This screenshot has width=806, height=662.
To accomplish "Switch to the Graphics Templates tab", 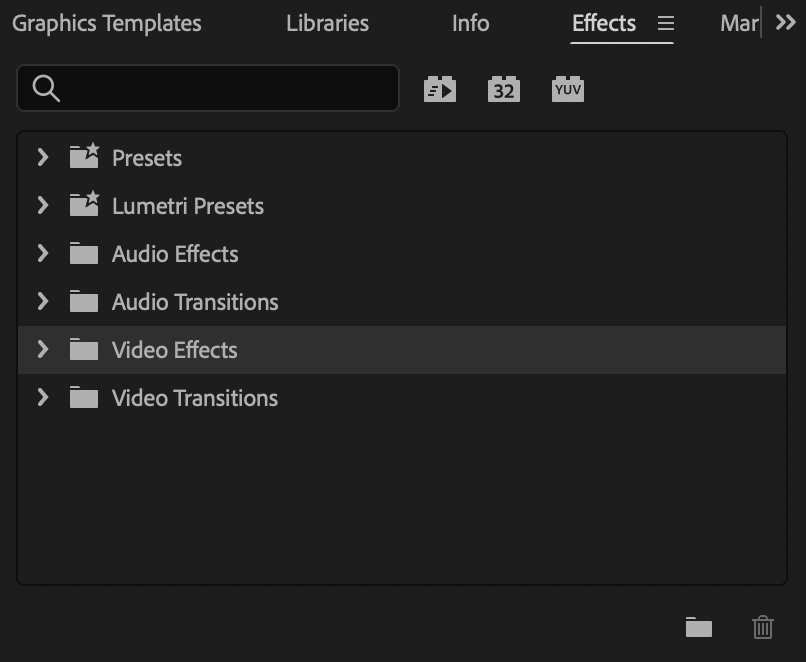I will point(107,24).
